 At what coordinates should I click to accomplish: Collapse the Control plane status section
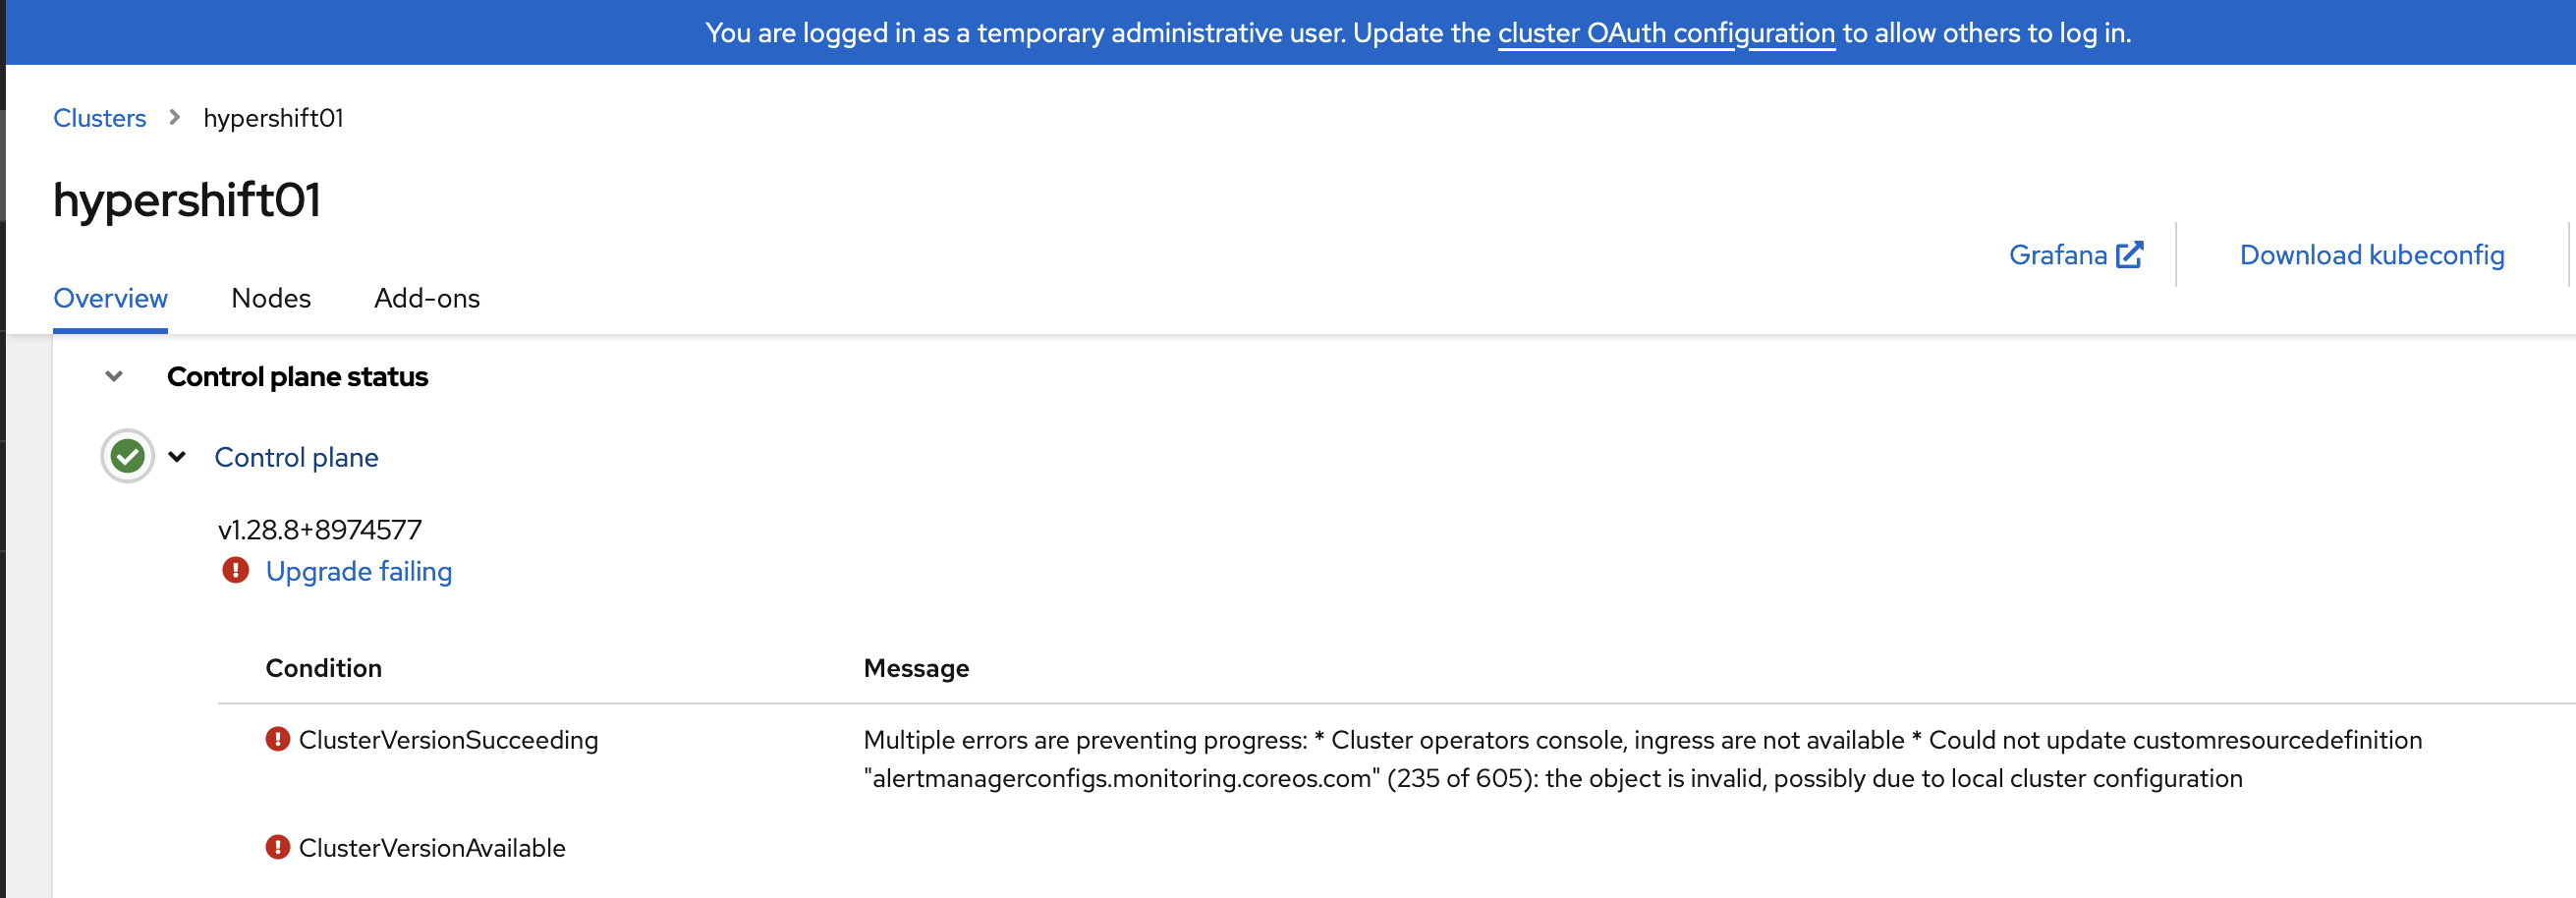coord(114,377)
